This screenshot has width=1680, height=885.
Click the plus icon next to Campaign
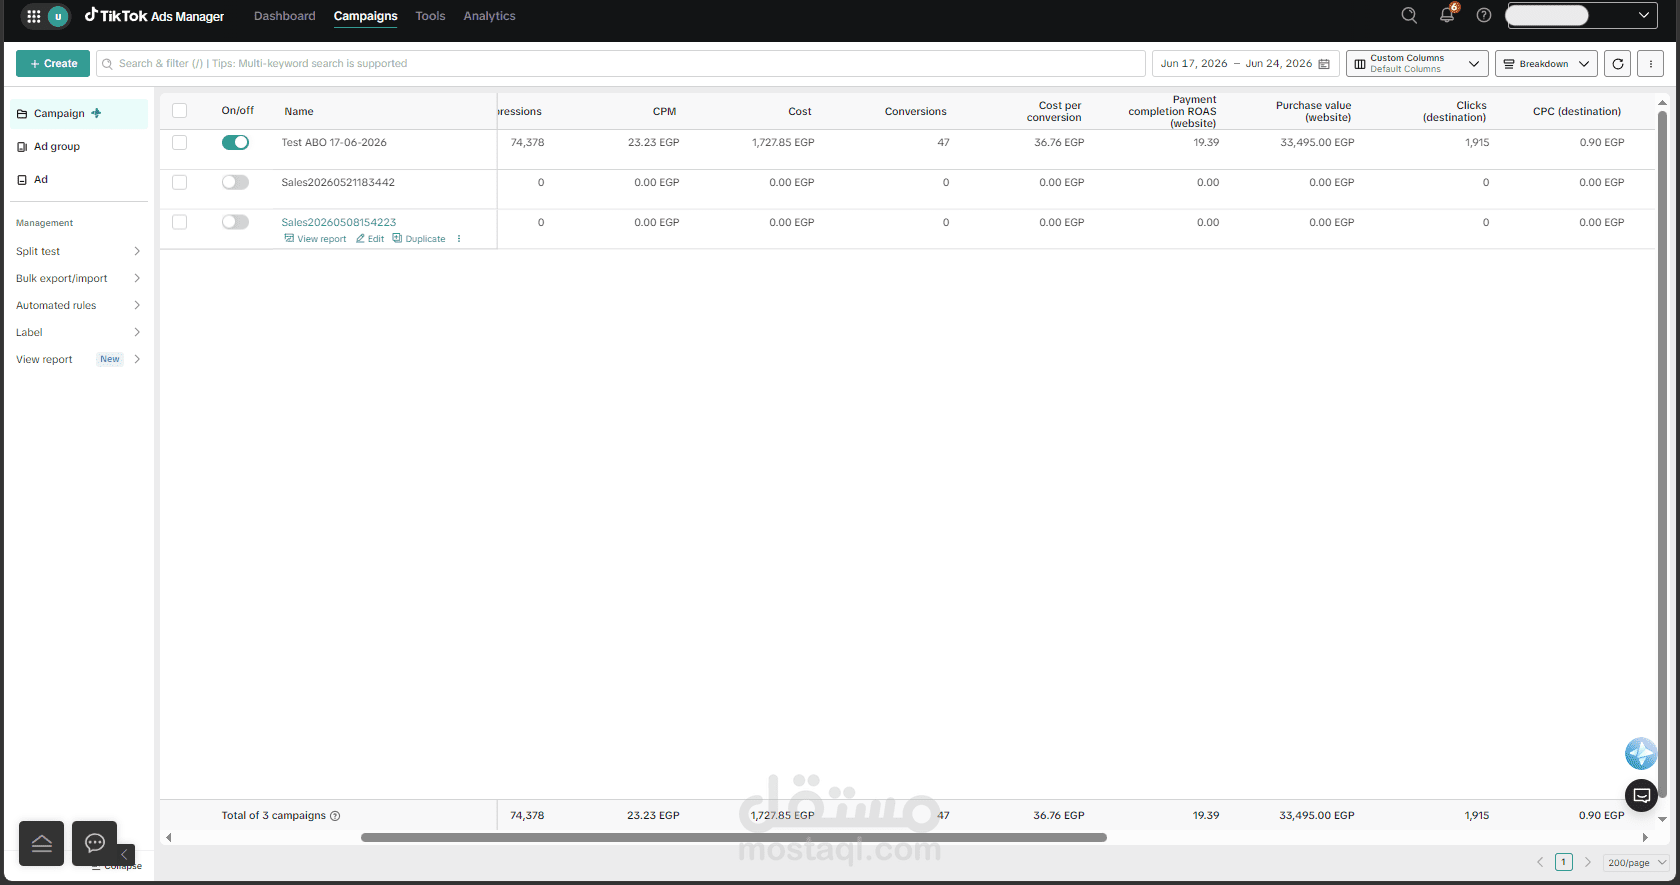pos(96,113)
